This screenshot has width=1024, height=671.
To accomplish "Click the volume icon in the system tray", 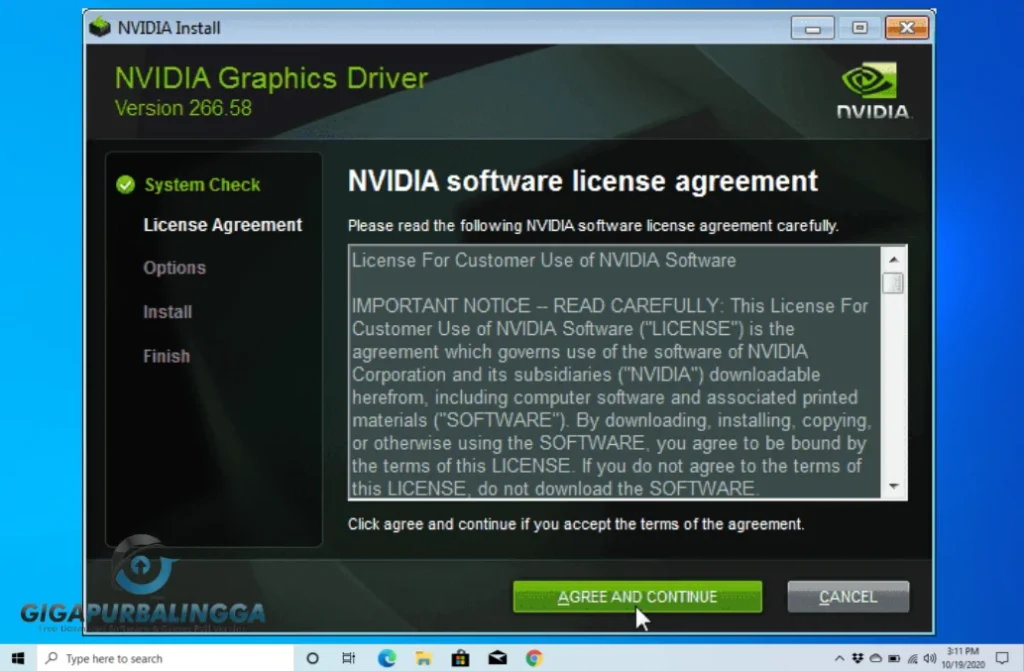I will [x=928, y=657].
